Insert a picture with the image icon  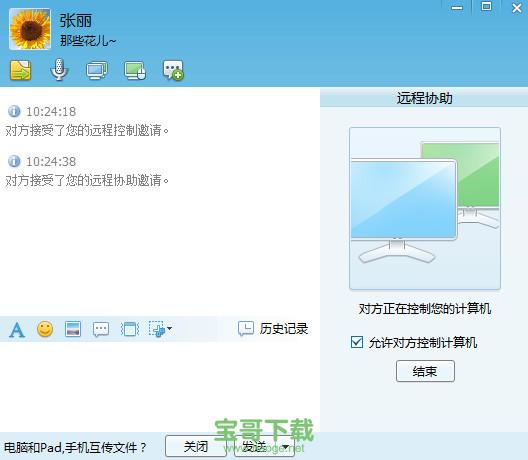[x=73, y=329]
